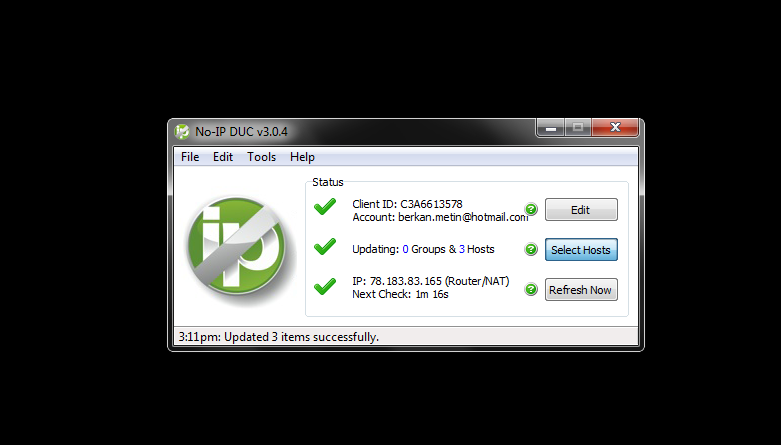The width and height of the screenshot is (781, 445).
Task: Open the File menu
Action: click(190, 157)
